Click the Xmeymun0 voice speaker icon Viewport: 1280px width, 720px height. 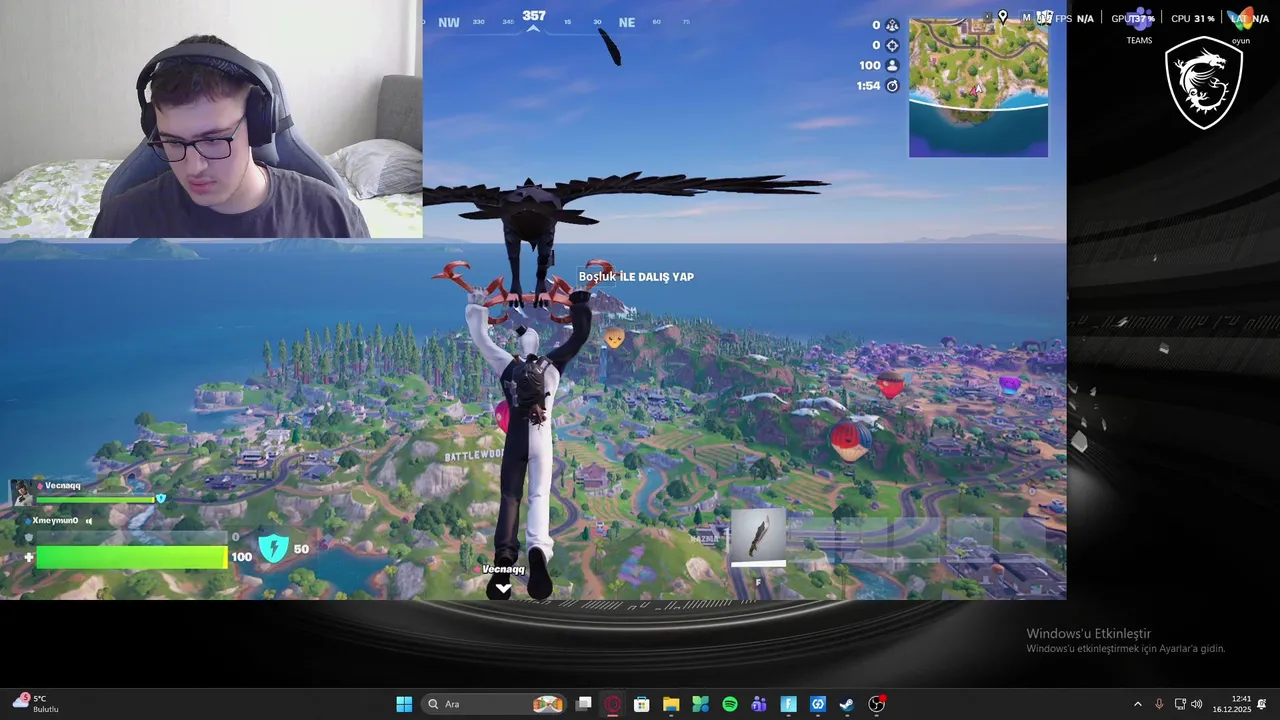[x=89, y=521]
